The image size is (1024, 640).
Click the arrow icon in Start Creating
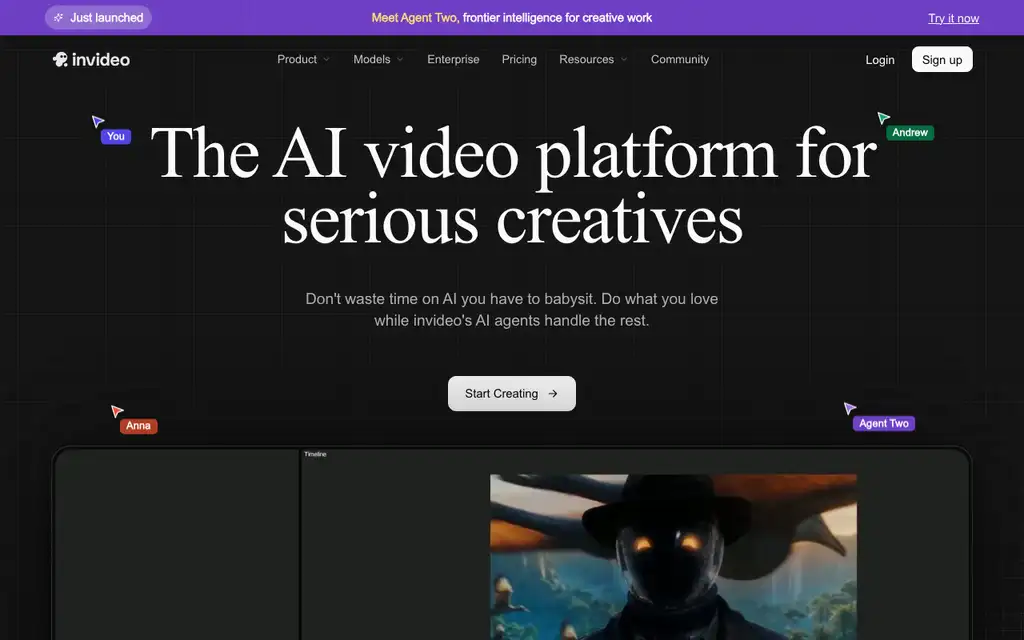pyautogui.click(x=552, y=394)
